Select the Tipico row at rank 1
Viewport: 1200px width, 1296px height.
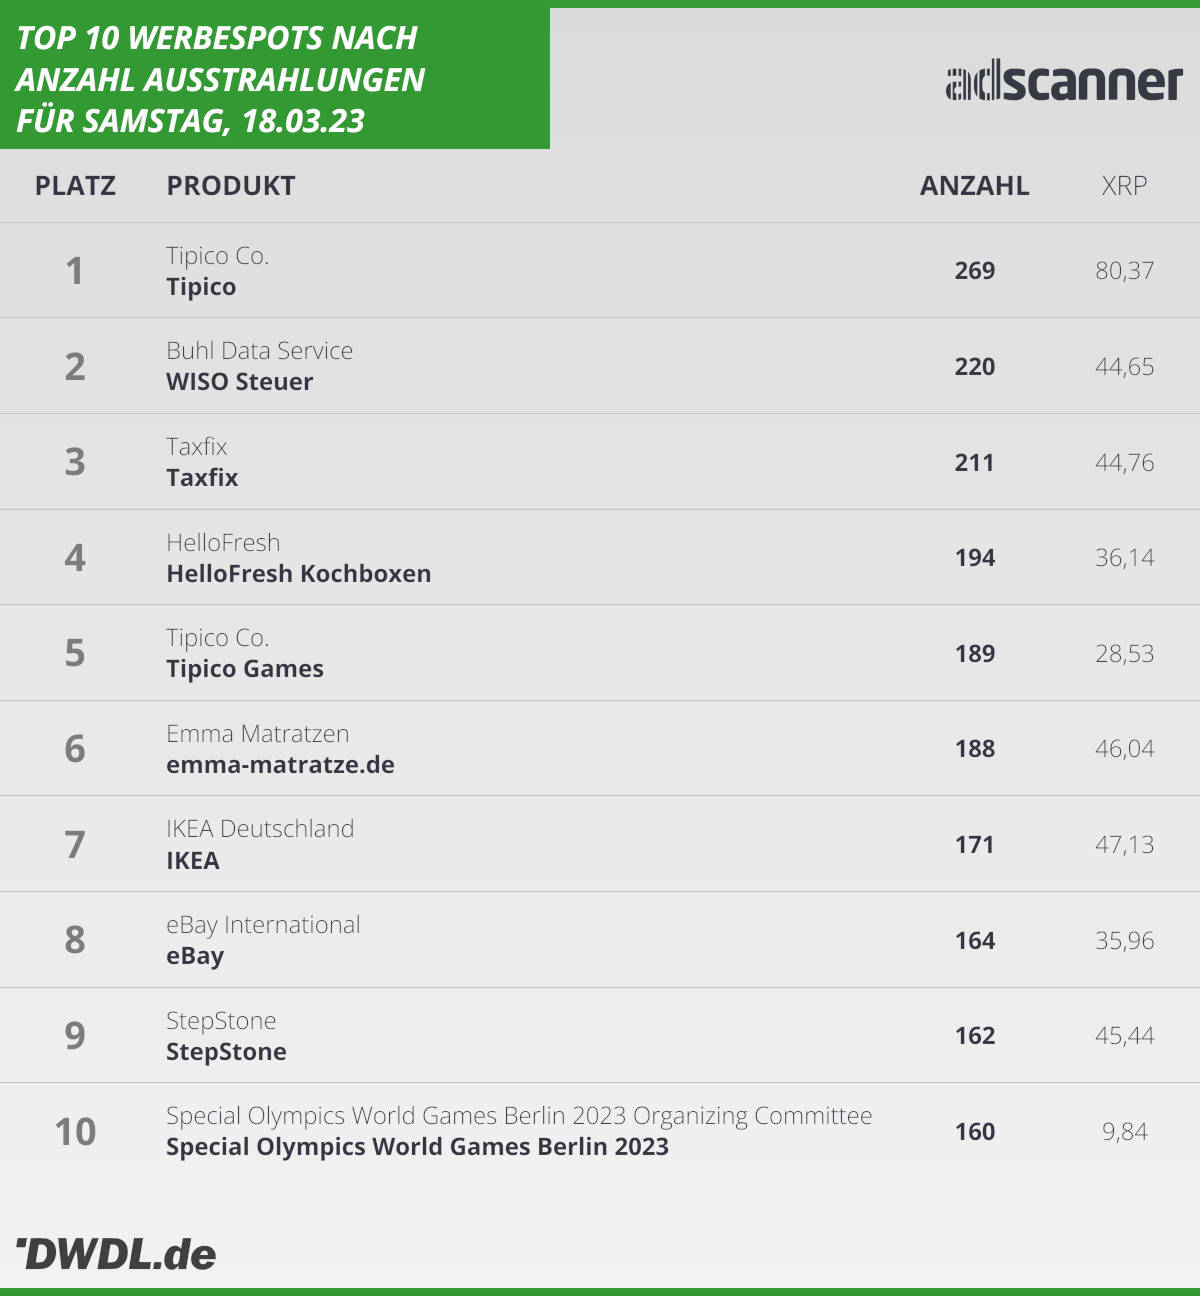(600, 270)
